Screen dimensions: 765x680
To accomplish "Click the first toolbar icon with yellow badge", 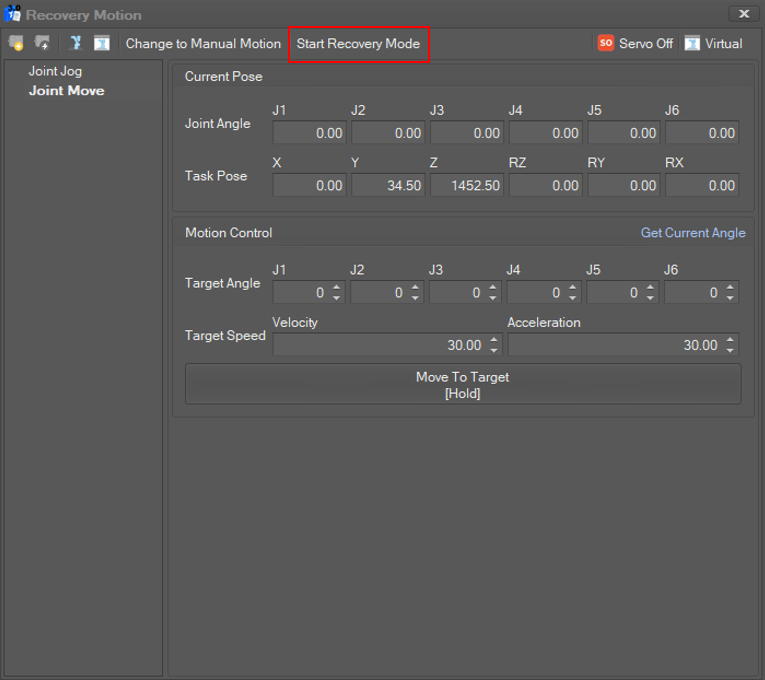I will point(16,43).
